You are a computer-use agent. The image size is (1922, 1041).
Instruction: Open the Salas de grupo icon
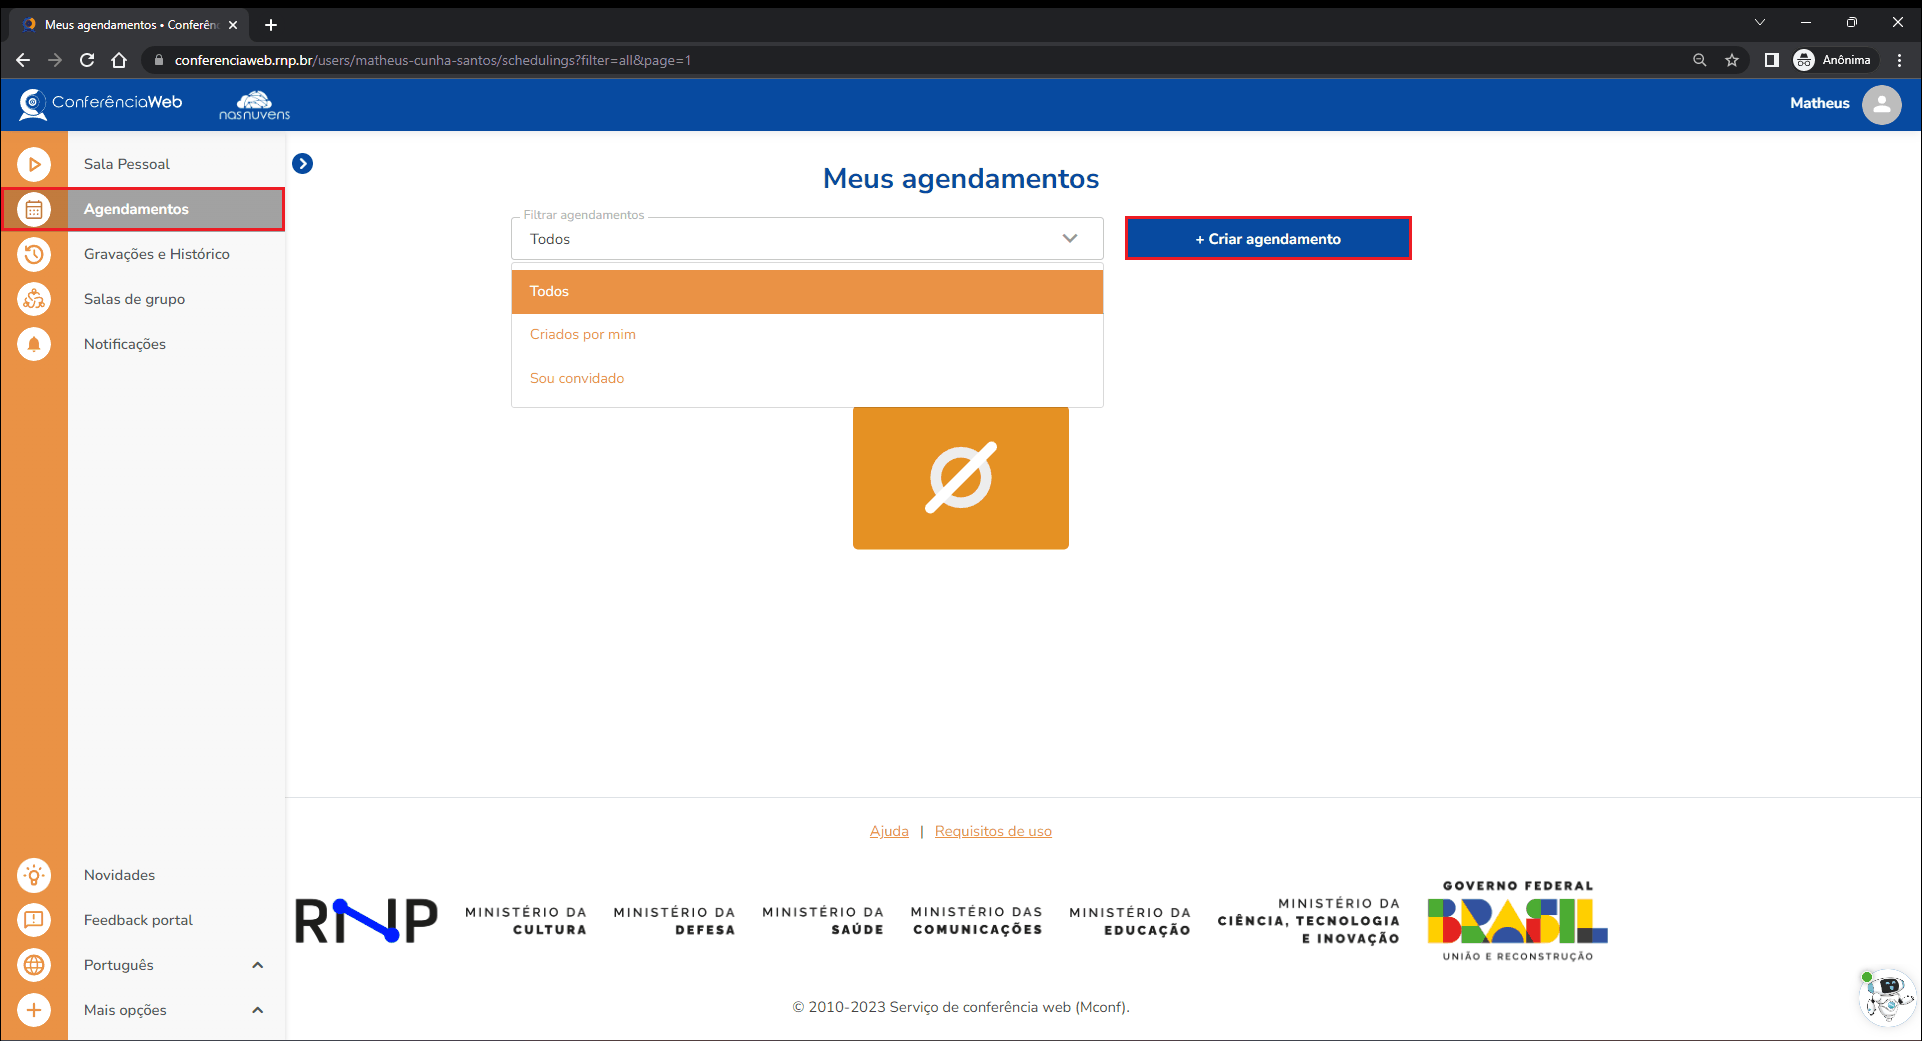click(x=34, y=299)
